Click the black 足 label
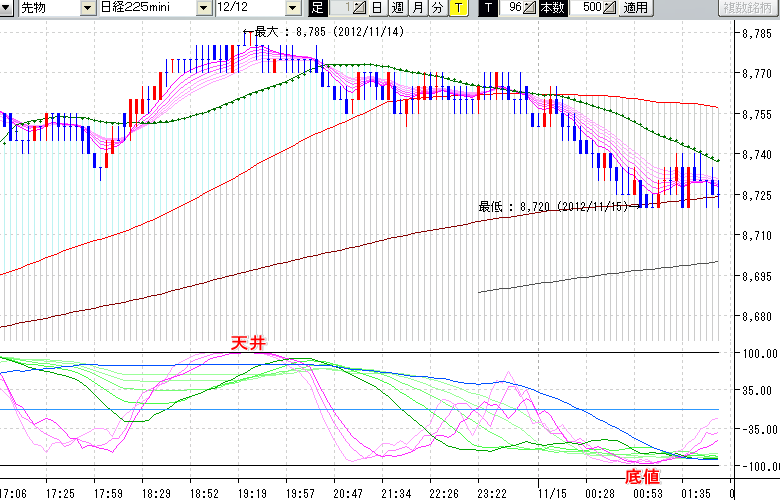Screen dimensions: 780x500 click(317, 9)
